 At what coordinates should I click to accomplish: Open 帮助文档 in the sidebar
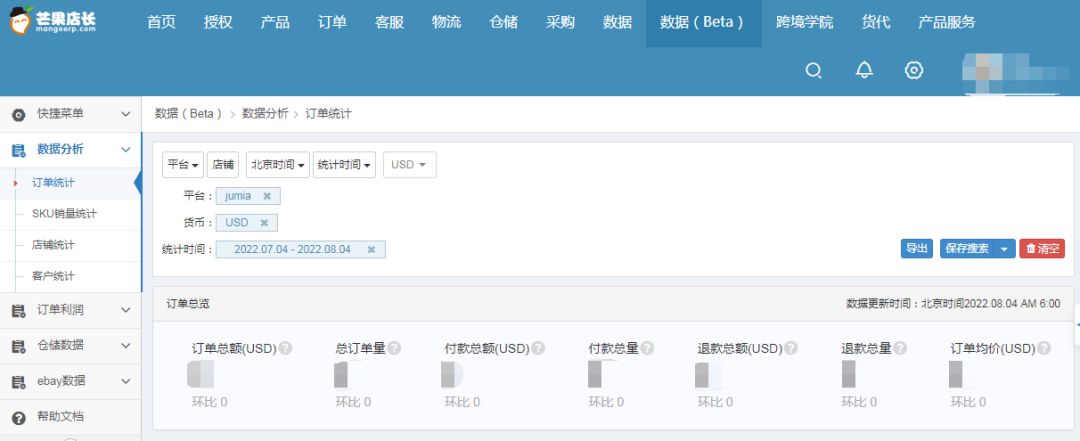(60, 417)
